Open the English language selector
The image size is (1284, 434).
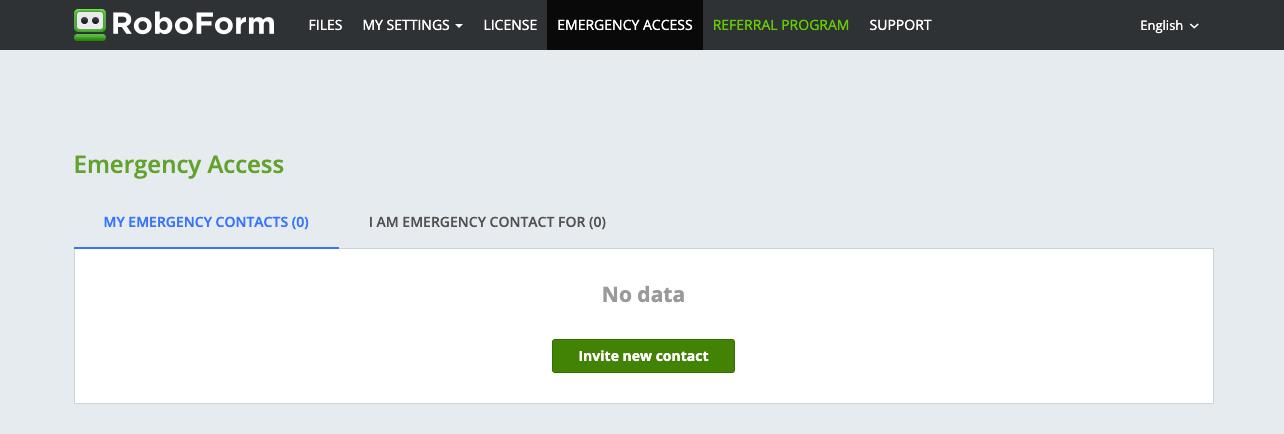1169,25
